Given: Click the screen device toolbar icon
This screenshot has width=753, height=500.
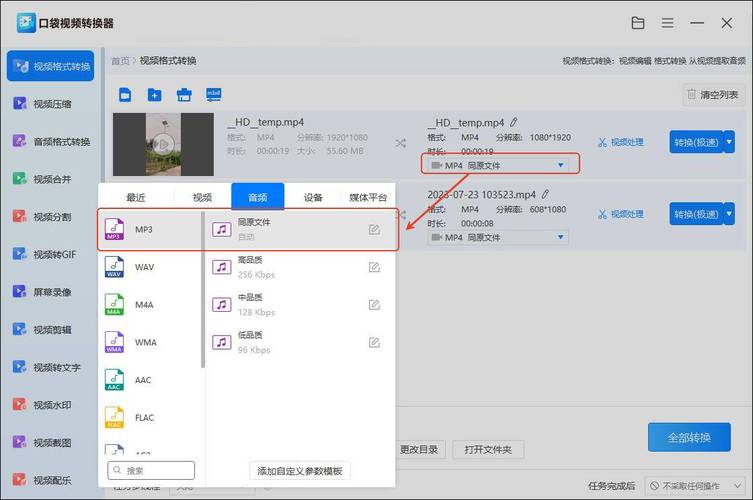Looking at the screenshot, I should click(213, 94).
